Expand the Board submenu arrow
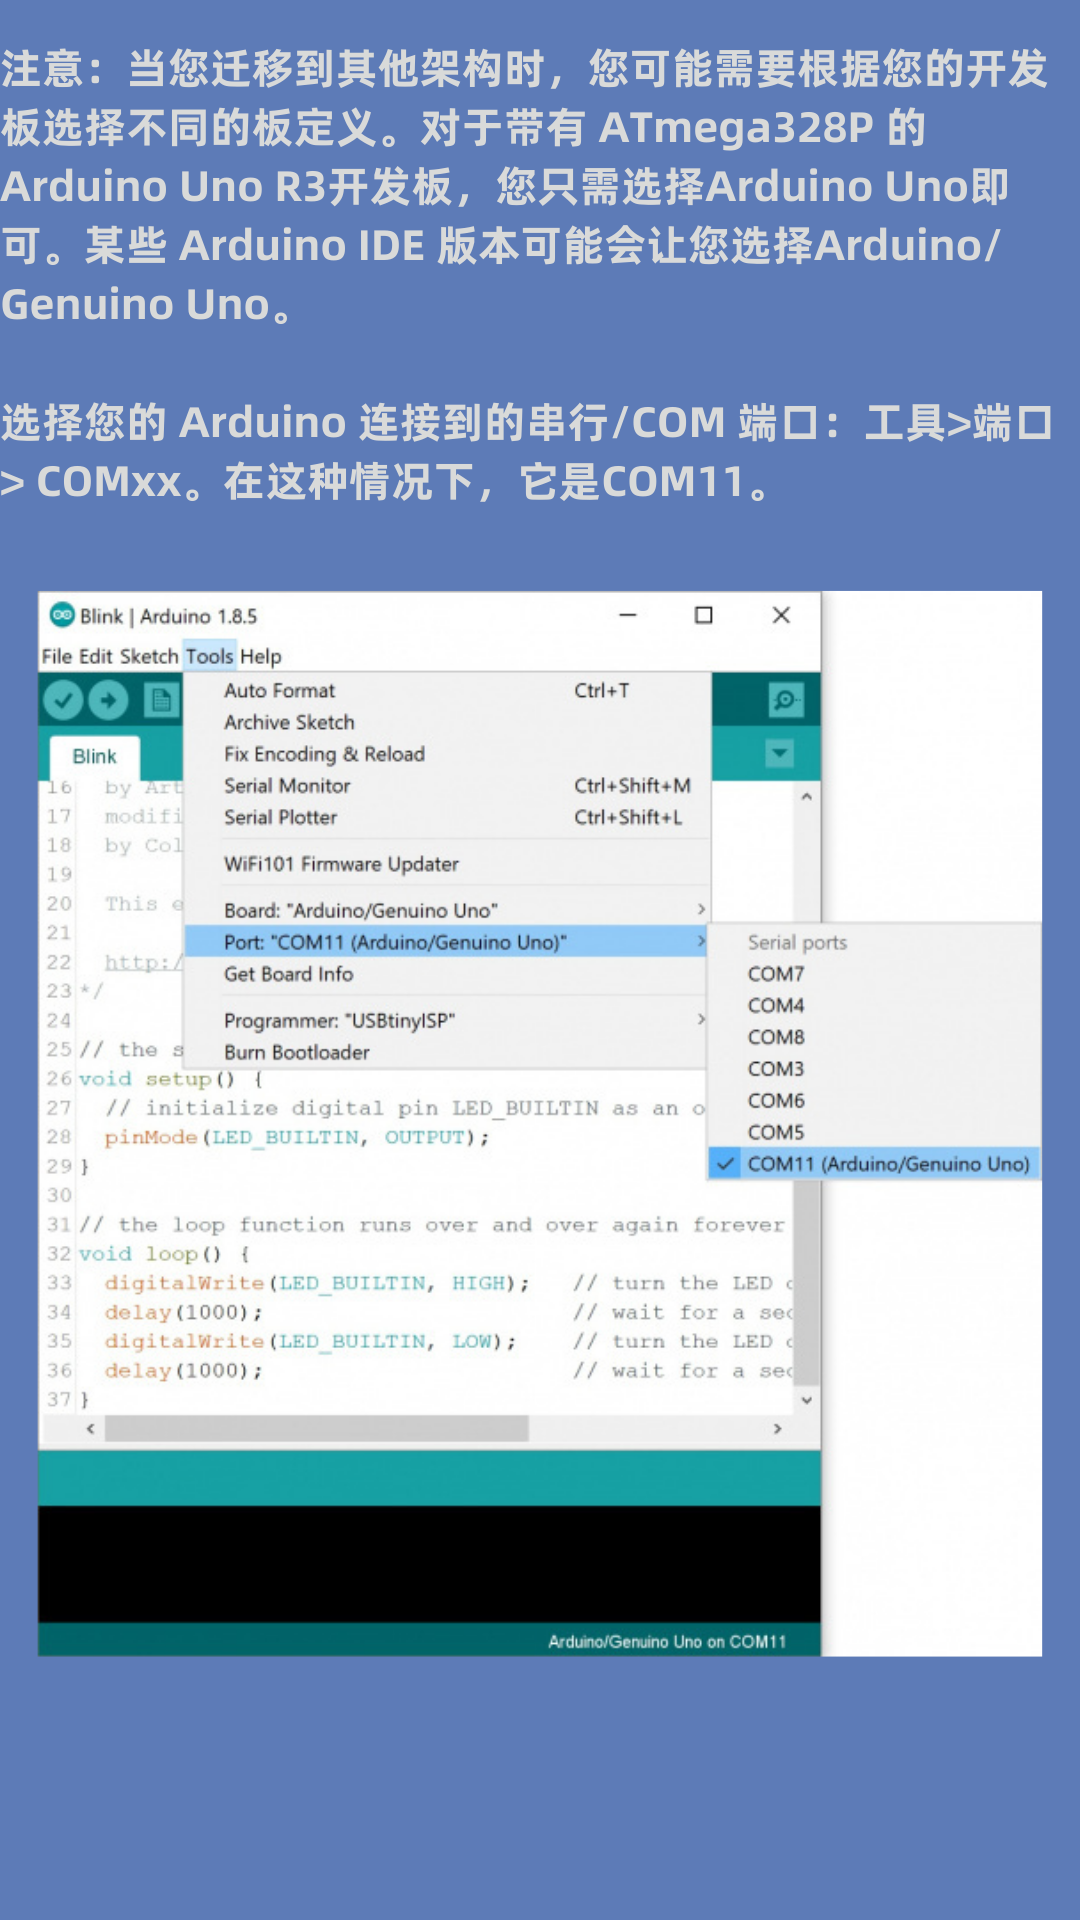The width and height of the screenshot is (1080, 1920). point(701,910)
